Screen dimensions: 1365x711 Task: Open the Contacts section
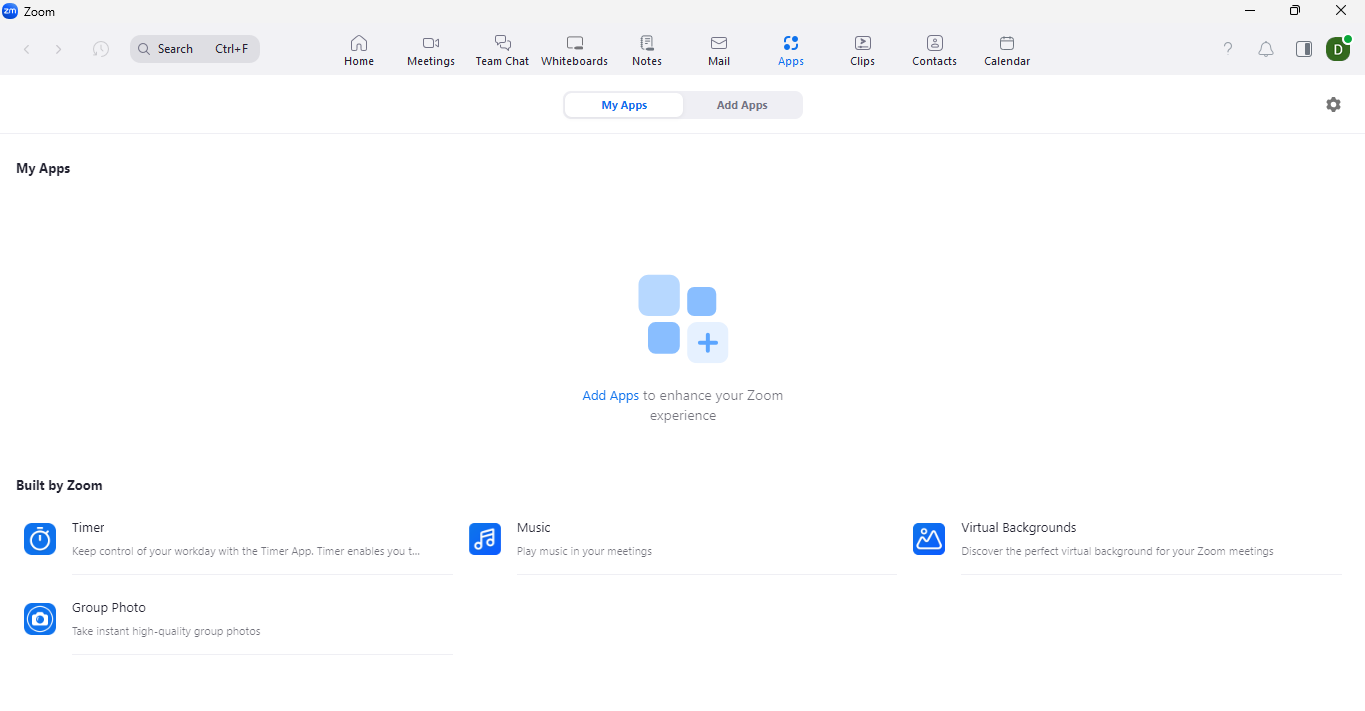pos(934,50)
